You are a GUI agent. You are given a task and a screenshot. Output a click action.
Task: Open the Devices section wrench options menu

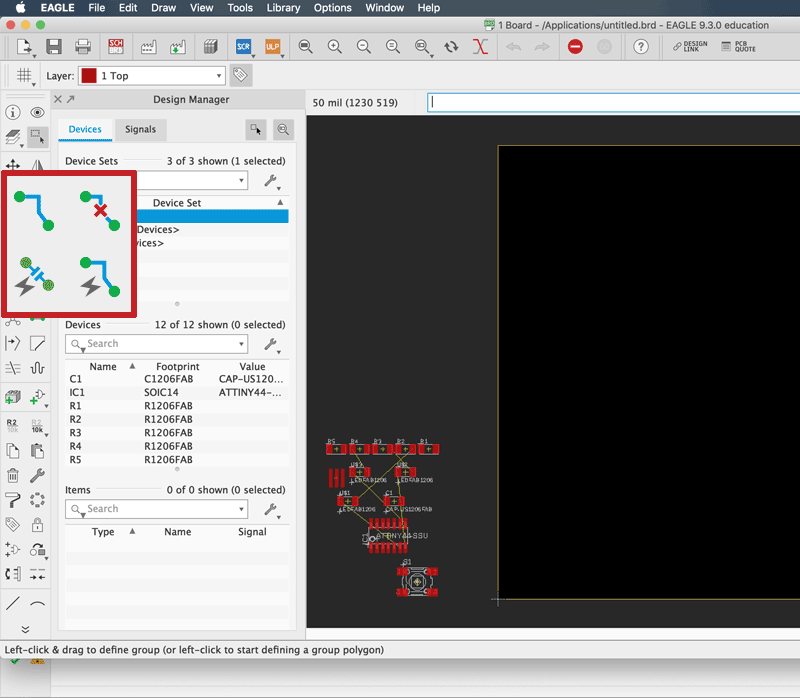point(271,344)
